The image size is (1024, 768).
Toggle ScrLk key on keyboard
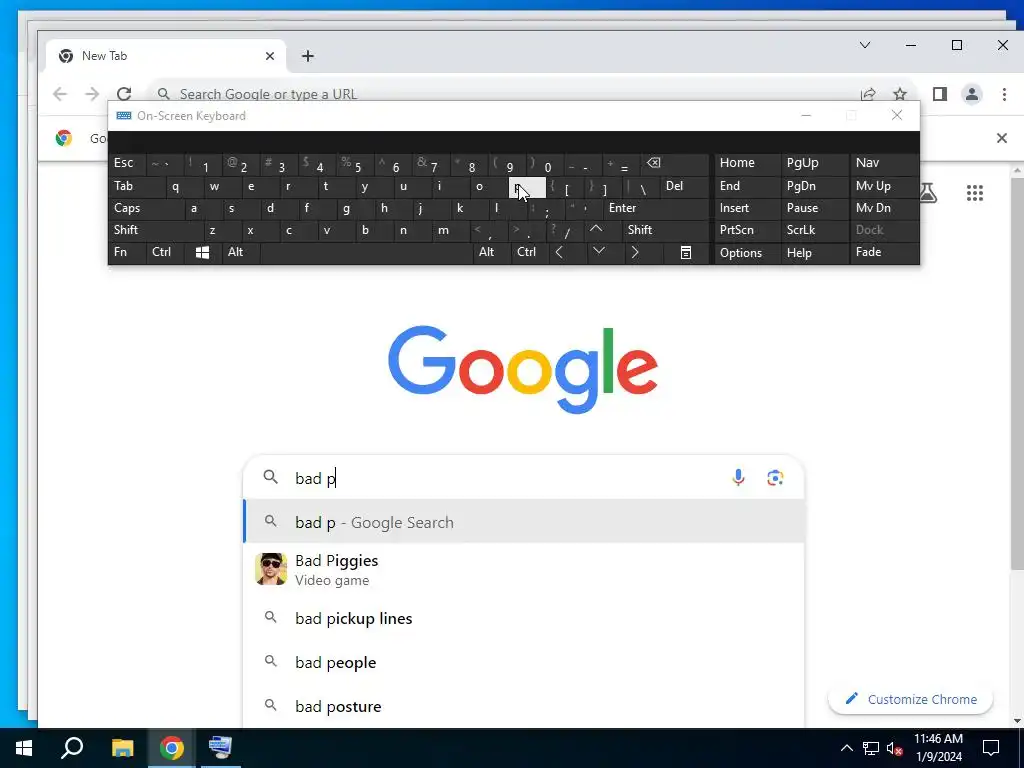tap(814, 230)
